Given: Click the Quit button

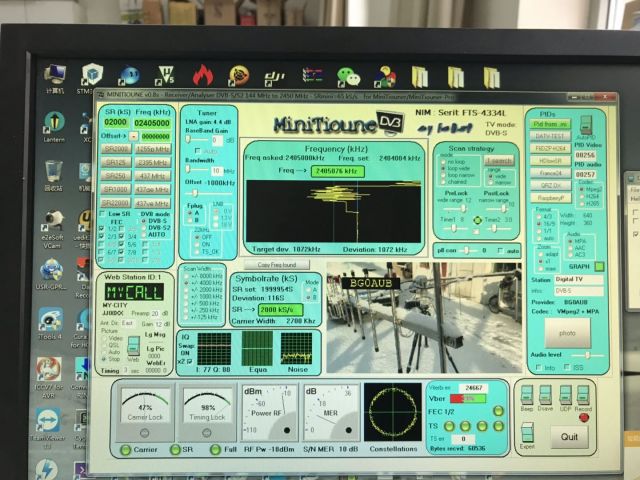Looking at the screenshot, I should [x=569, y=437].
